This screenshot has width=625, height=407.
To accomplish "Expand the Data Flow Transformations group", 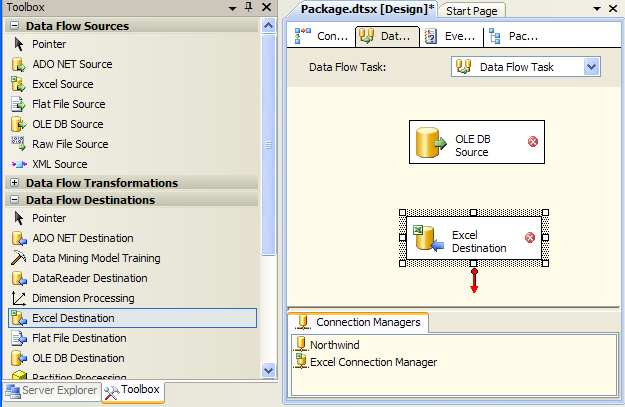I will [14, 183].
